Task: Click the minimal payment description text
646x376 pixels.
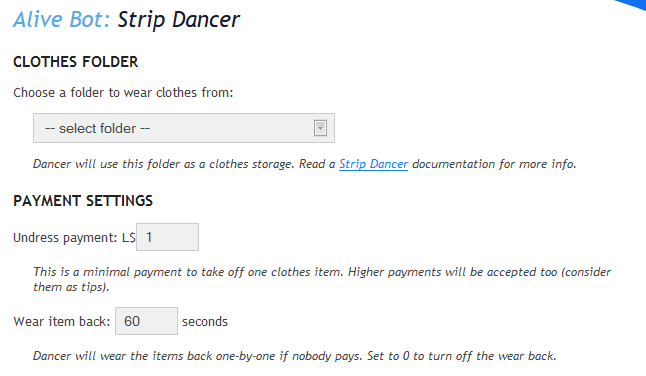Action: [322, 279]
